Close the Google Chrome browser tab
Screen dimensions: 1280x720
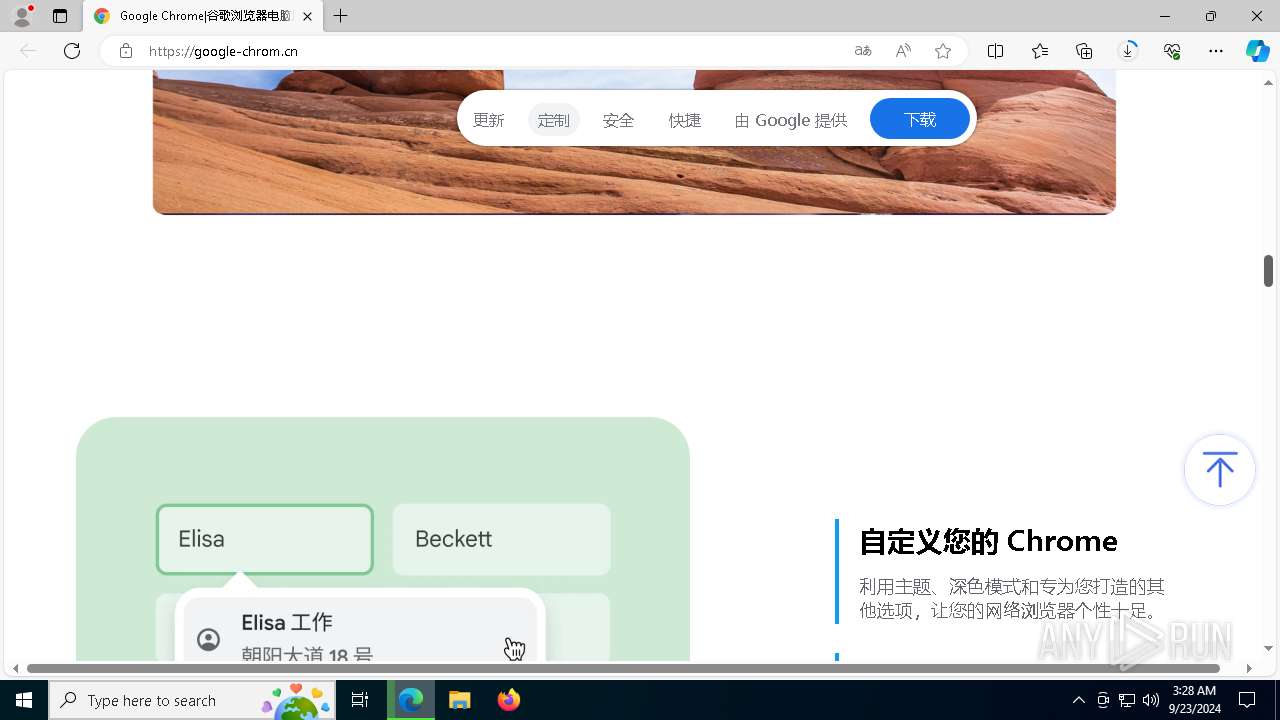click(x=307, y=16)
